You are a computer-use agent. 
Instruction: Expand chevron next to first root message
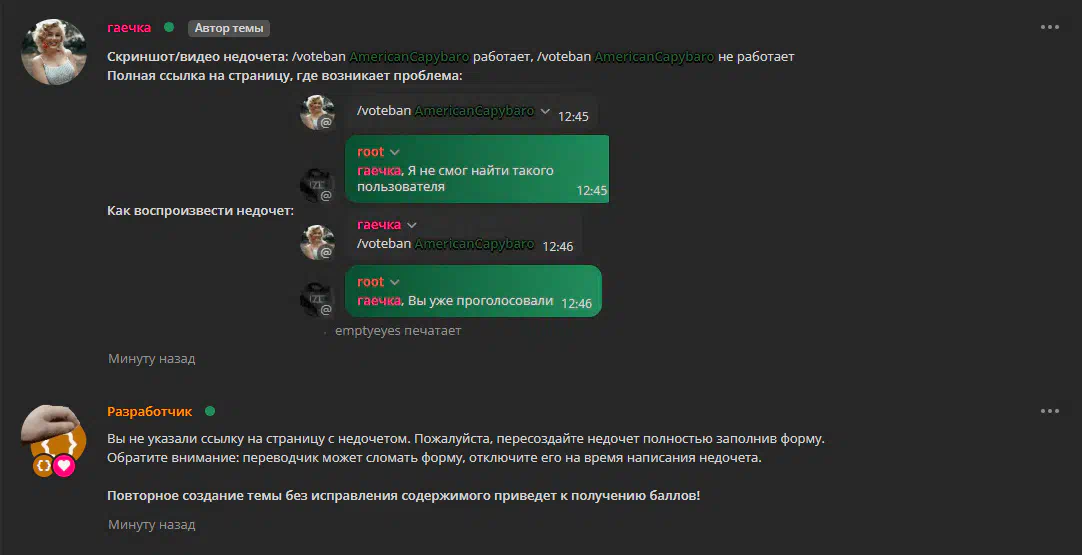pyautogui.click(x=395, y=152)
